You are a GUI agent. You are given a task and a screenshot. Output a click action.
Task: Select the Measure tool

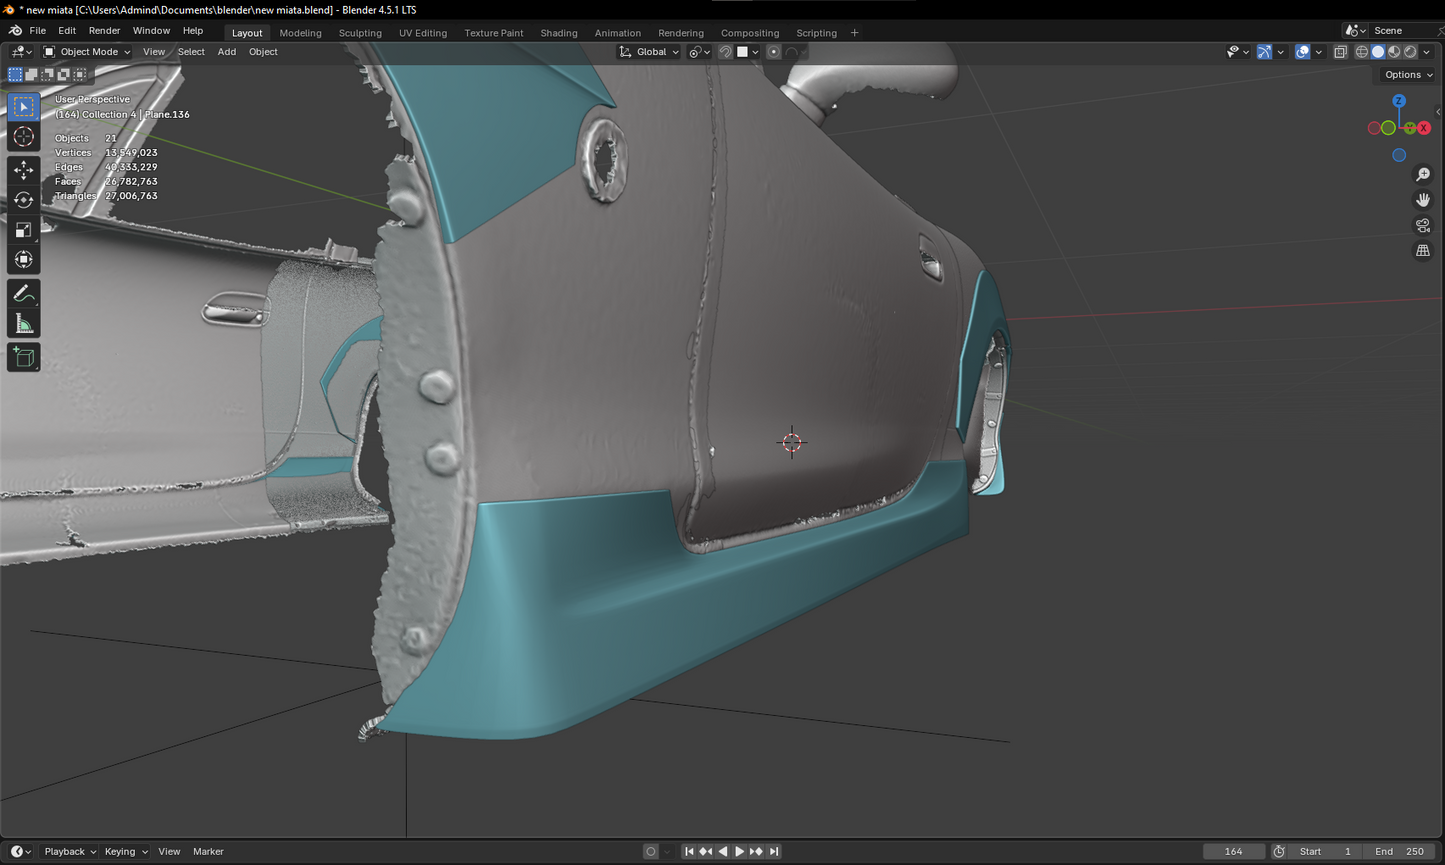[23, 324]
